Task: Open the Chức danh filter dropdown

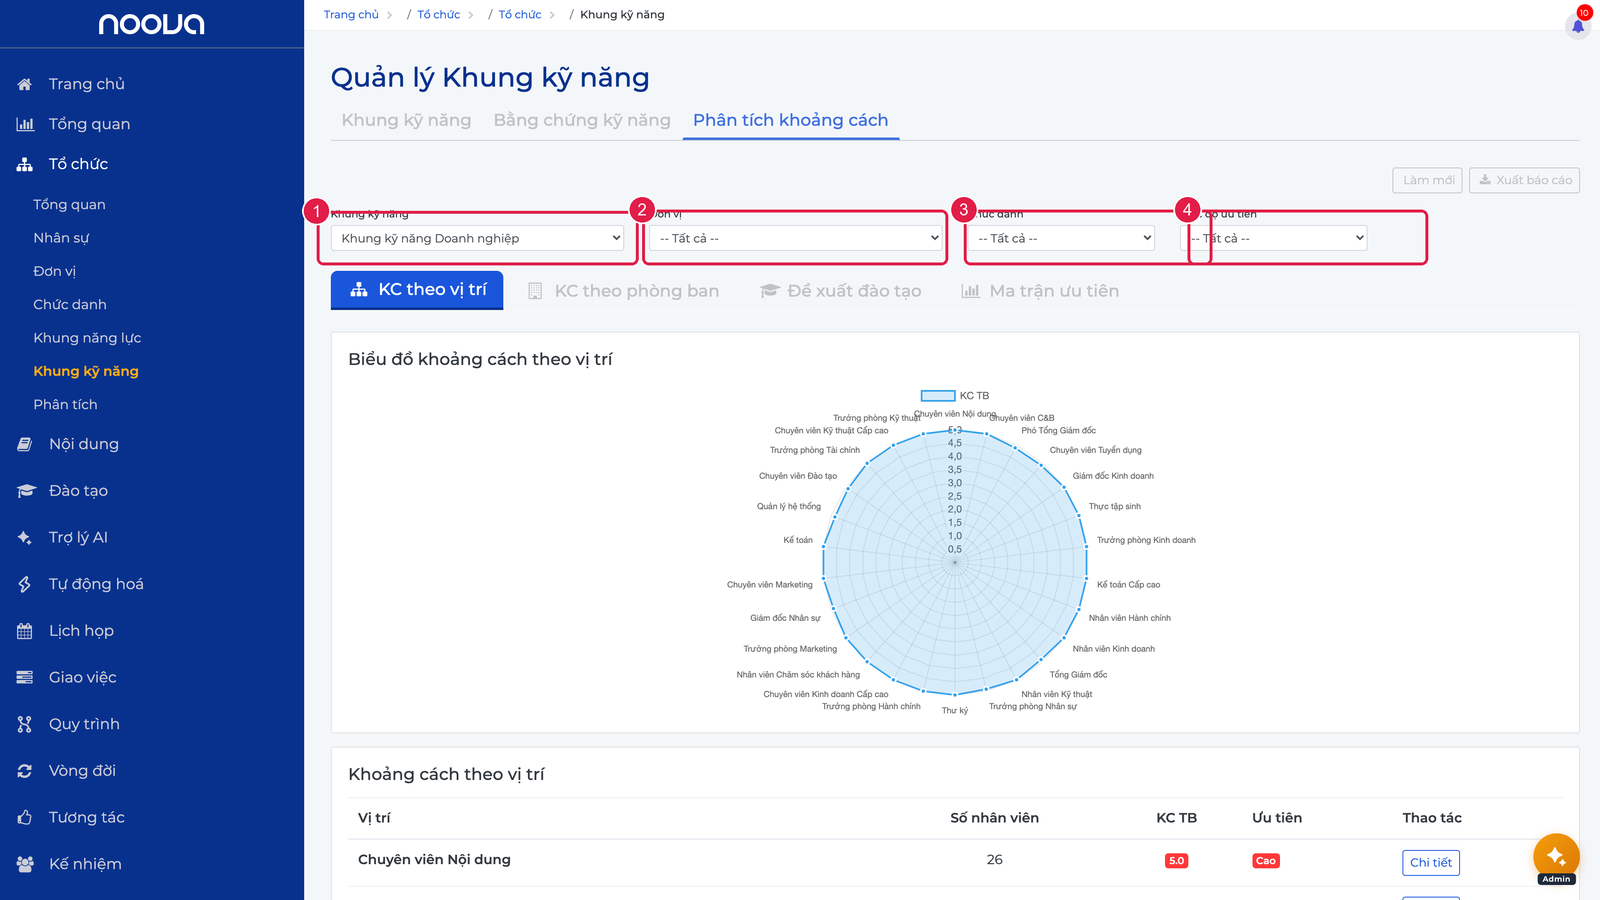Action: click(x=1061, y=238)
